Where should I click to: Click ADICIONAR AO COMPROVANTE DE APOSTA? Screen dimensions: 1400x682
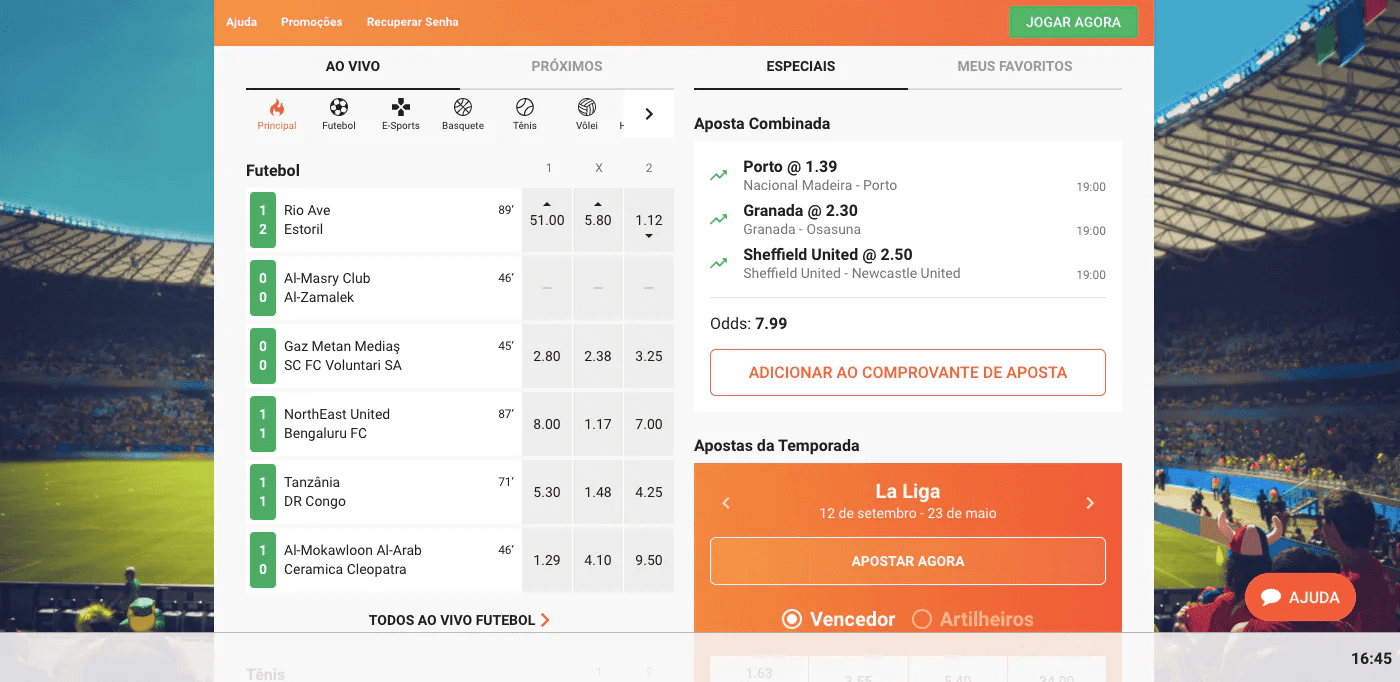coord(908,372)
